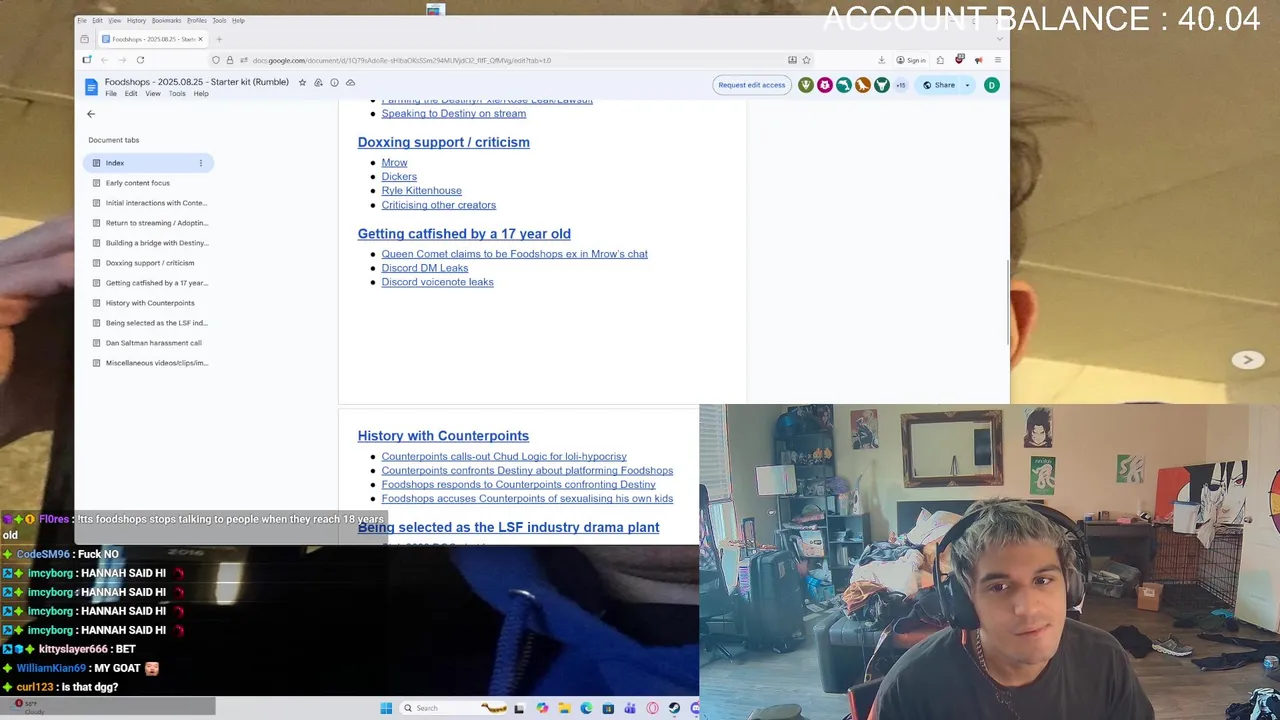Bookmark this page with star icon
This screenshot has width=1280, height=720.
[x=806, y=60]
